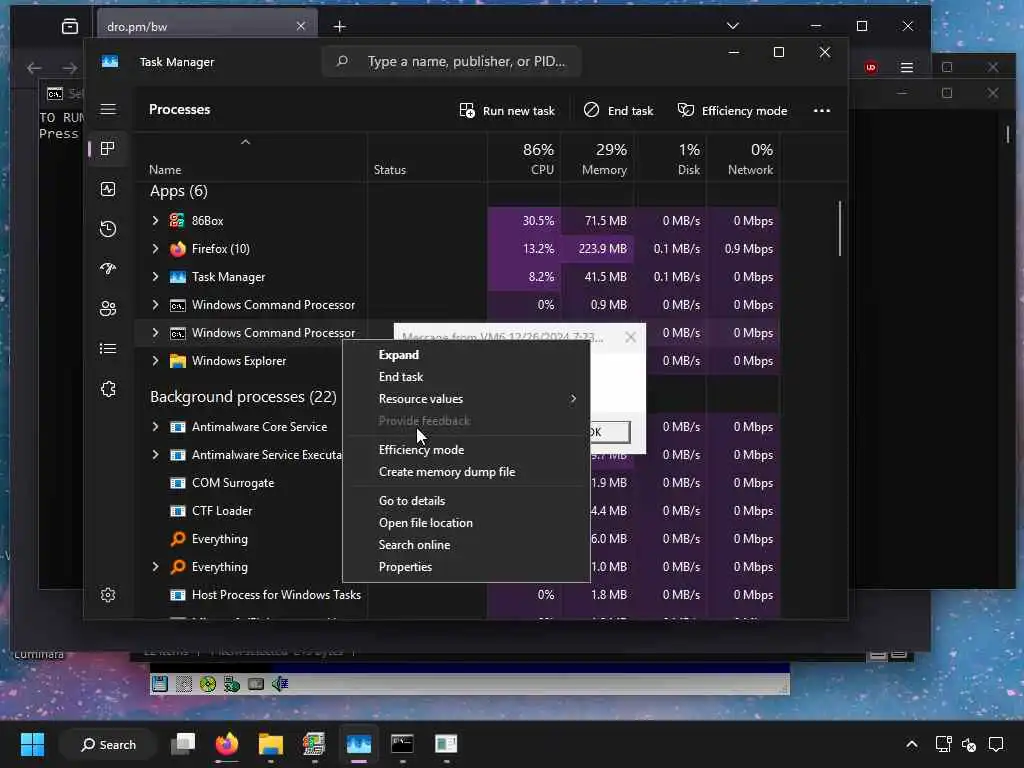Screen dimensions: 1024x768
Task: Open Task View from taskbar
Action: pyautogui.click(x=183, y=744)
